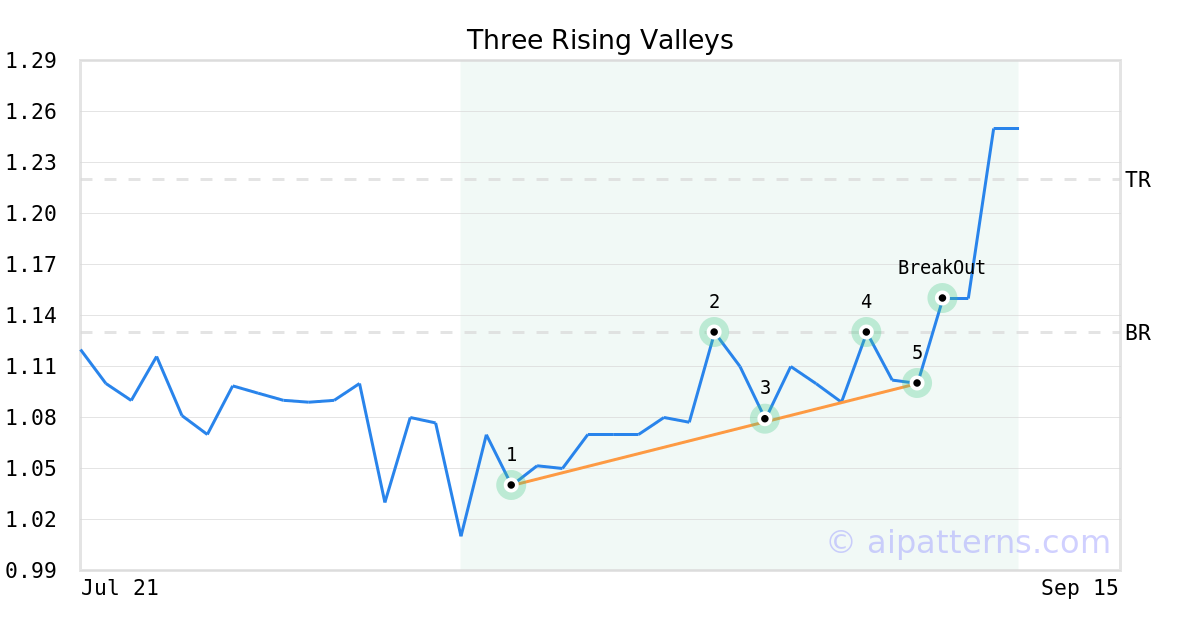The image size is (1200, 630).
Task: Click the TR level label
Action: coord(1137,180)
